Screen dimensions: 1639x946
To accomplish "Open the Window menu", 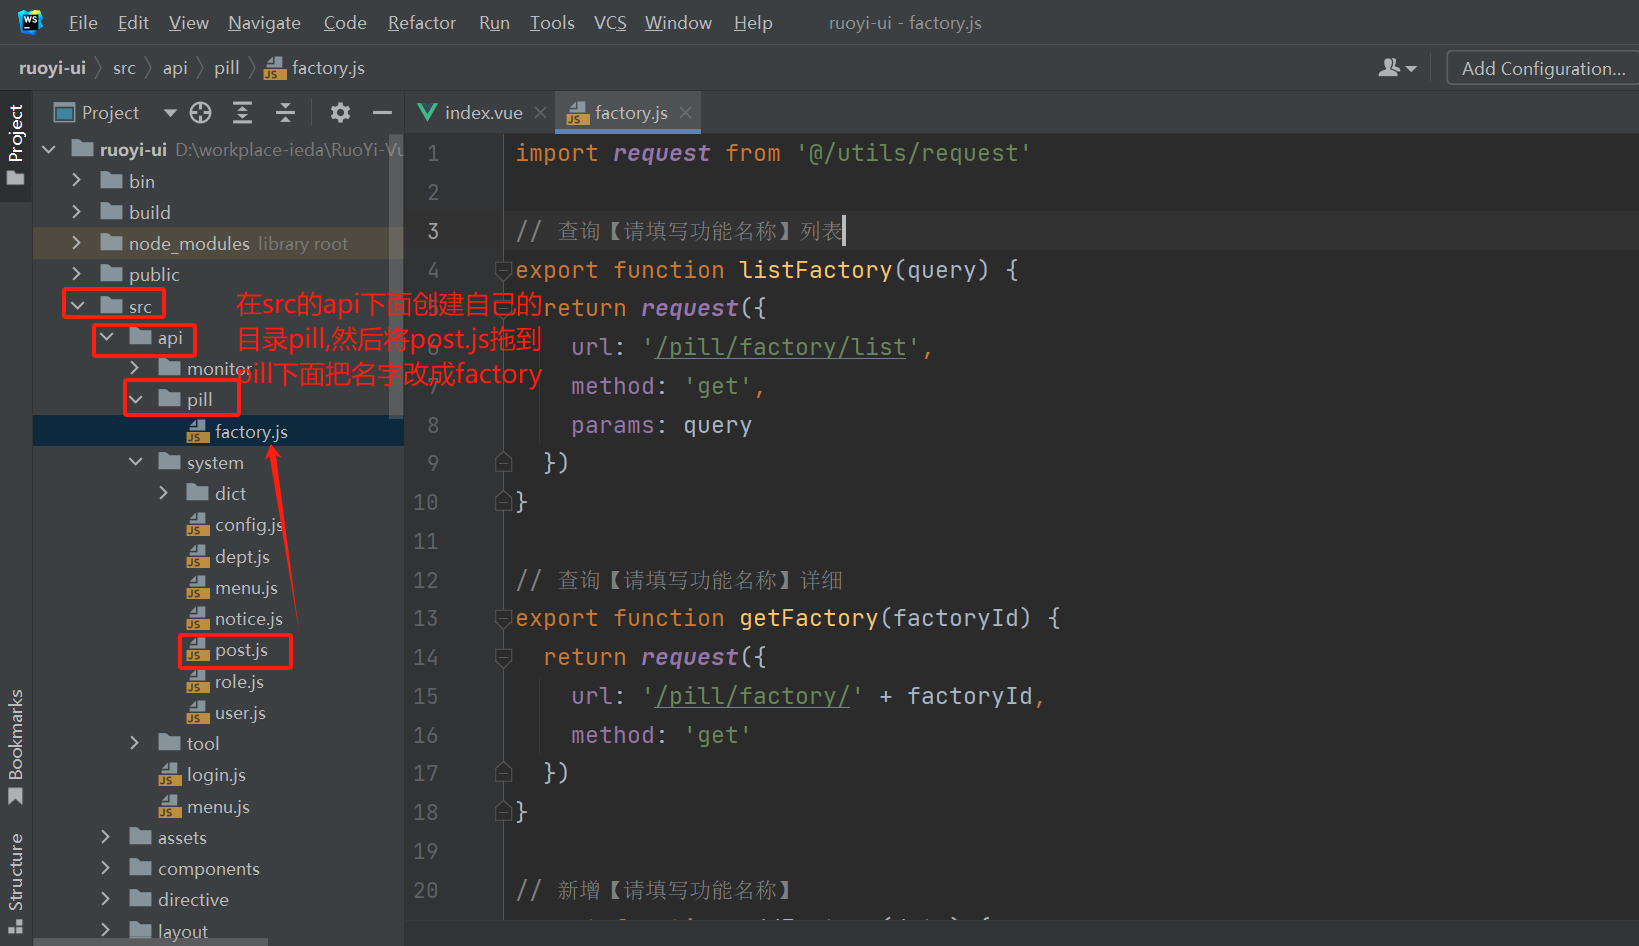I will (678, 22).
